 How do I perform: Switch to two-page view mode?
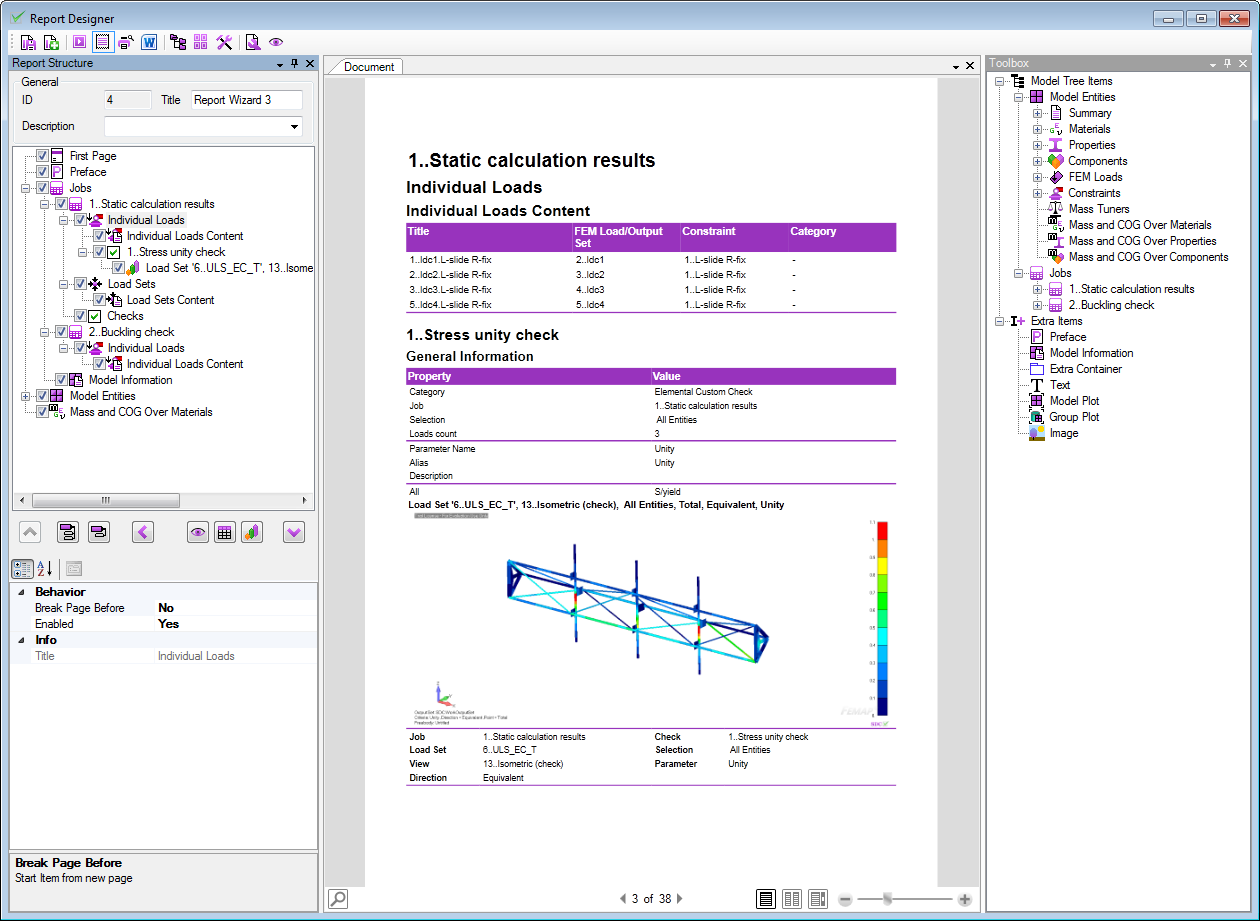tap(792, 899)
